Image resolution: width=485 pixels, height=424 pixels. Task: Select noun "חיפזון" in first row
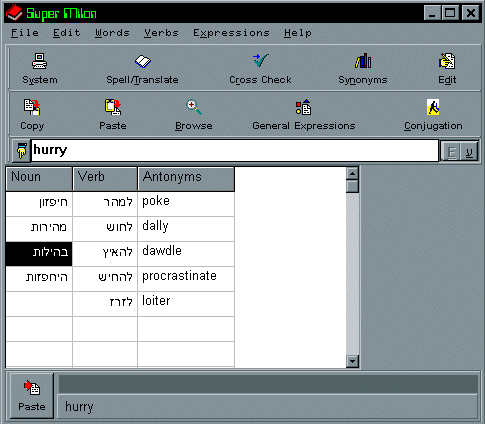[39, 204]
